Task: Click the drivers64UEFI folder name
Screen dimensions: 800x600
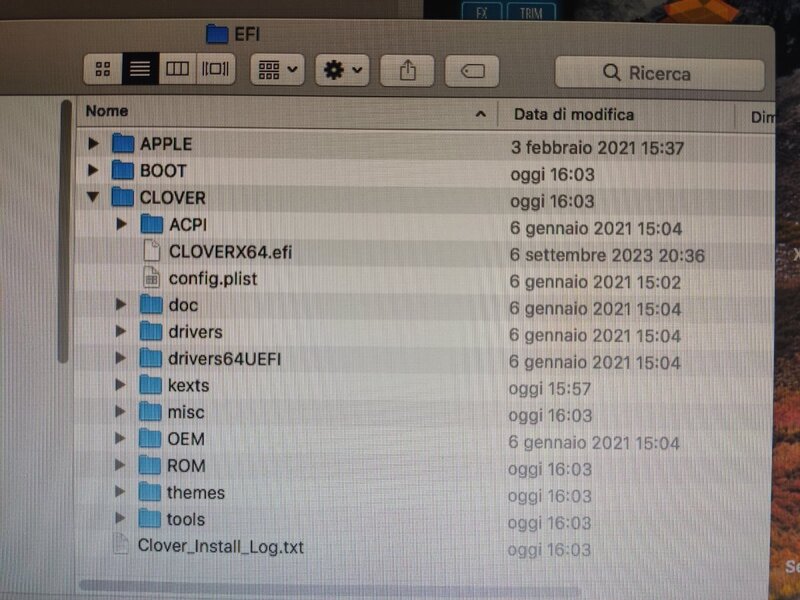Action: point(224,359)
